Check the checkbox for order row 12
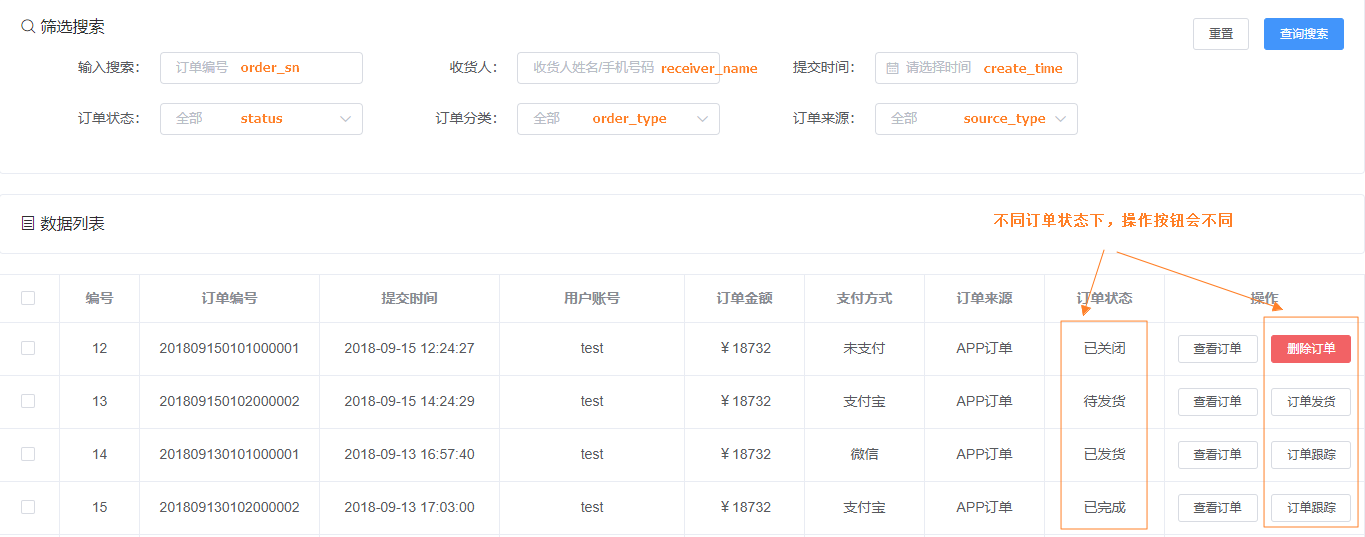The height and width of the screenshot is (537, 1365). point(28,348)
